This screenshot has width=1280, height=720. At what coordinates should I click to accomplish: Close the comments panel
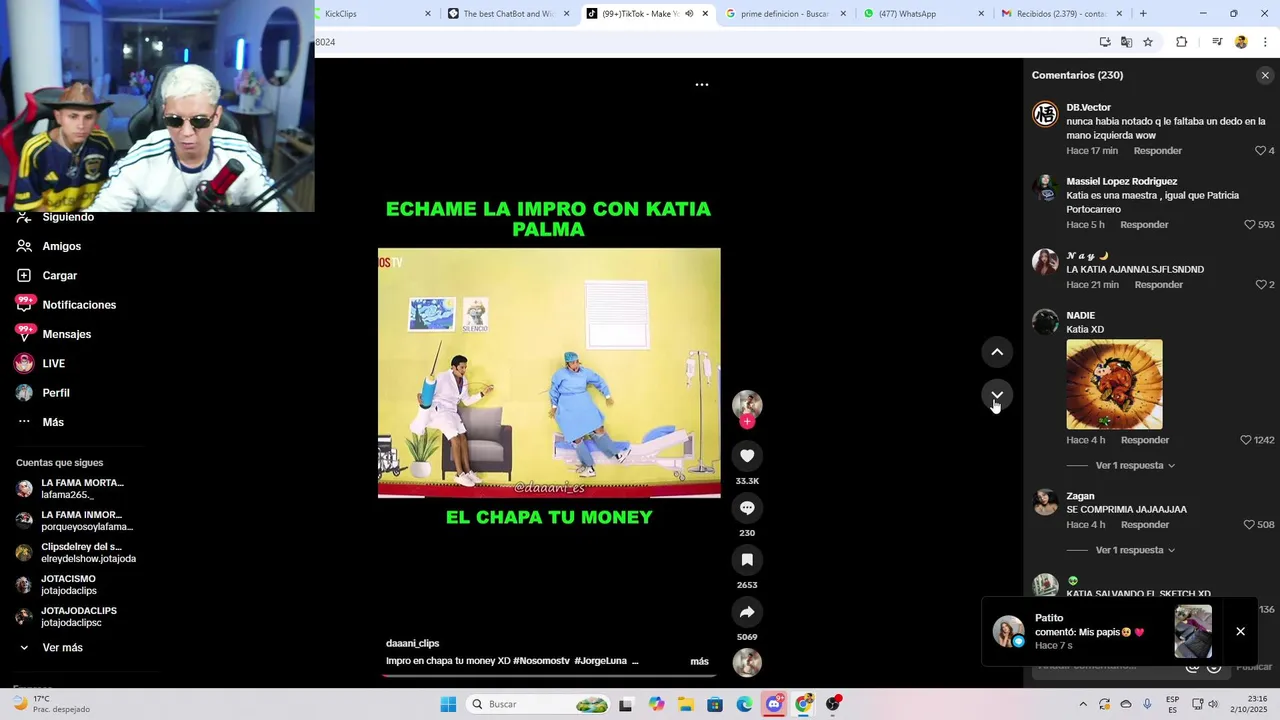(x=1265, y=75)
